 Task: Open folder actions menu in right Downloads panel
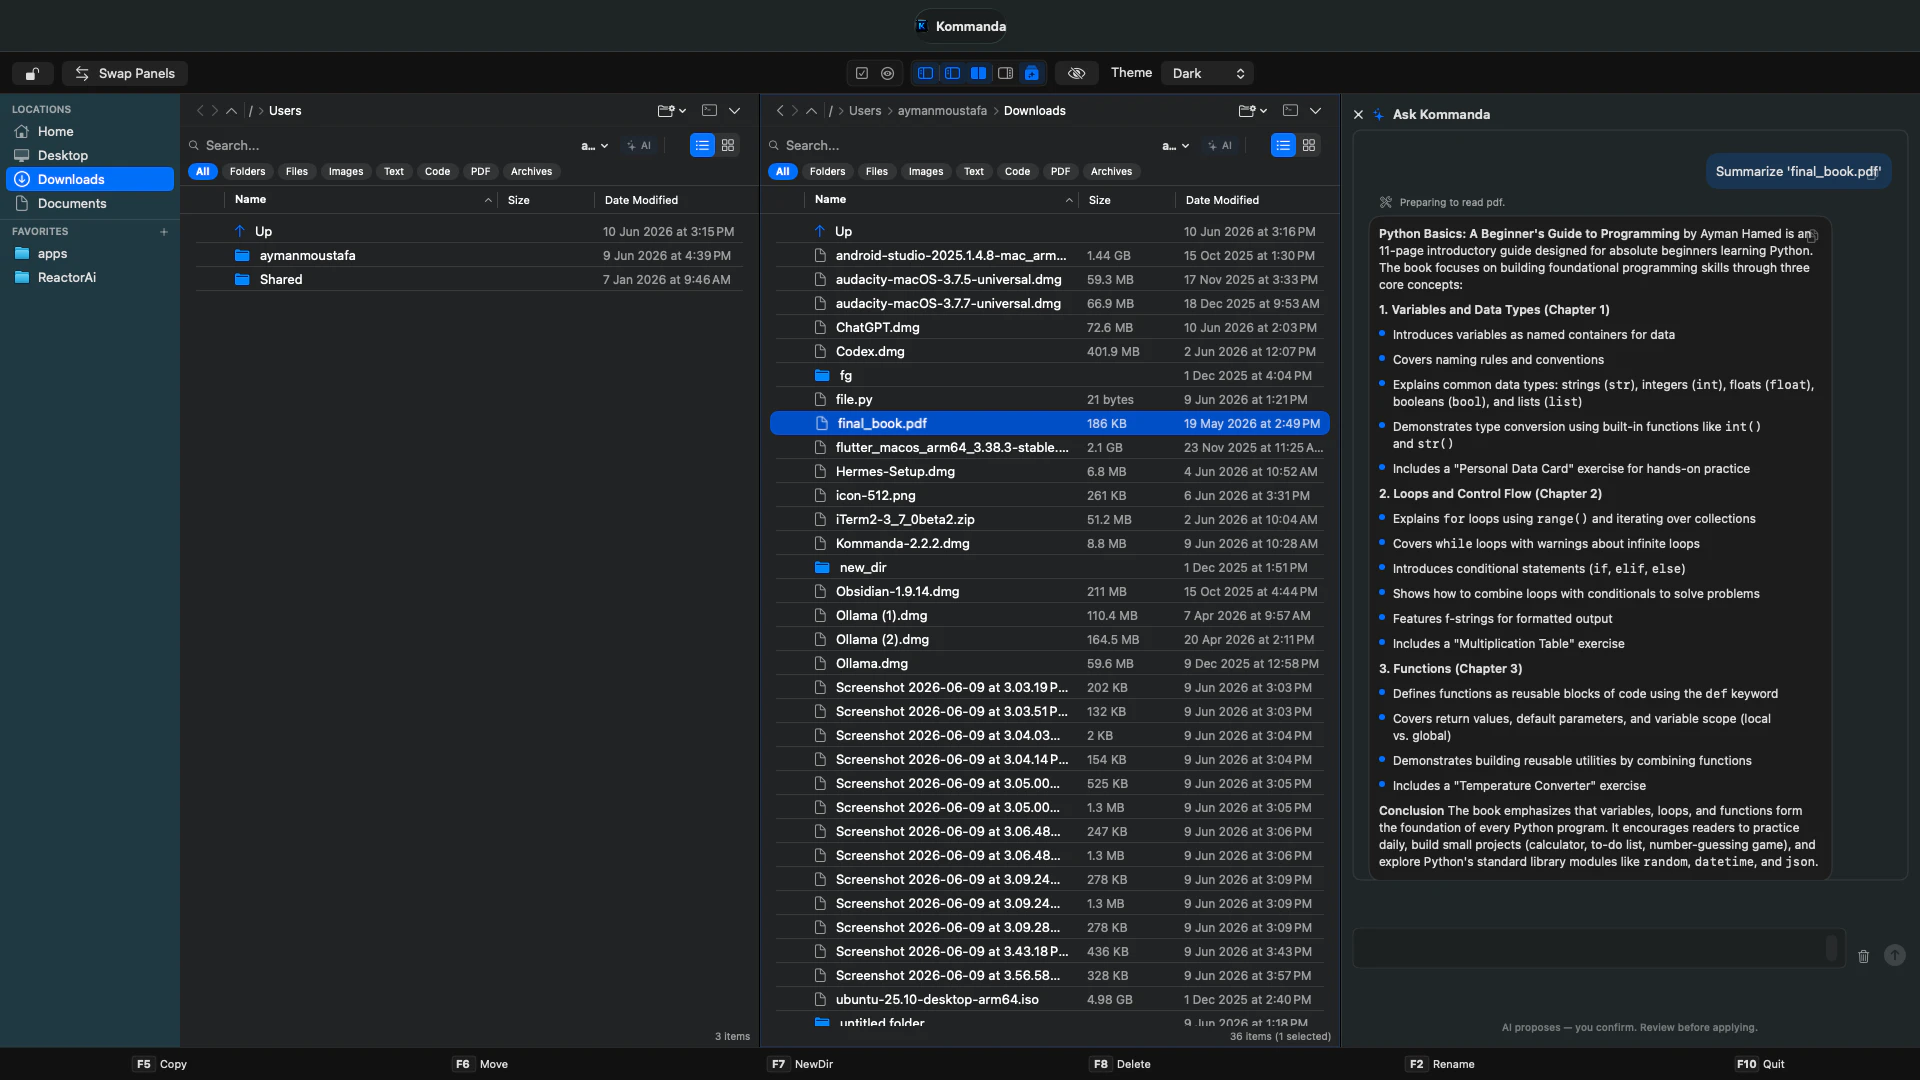click(x=1252, y=111)
